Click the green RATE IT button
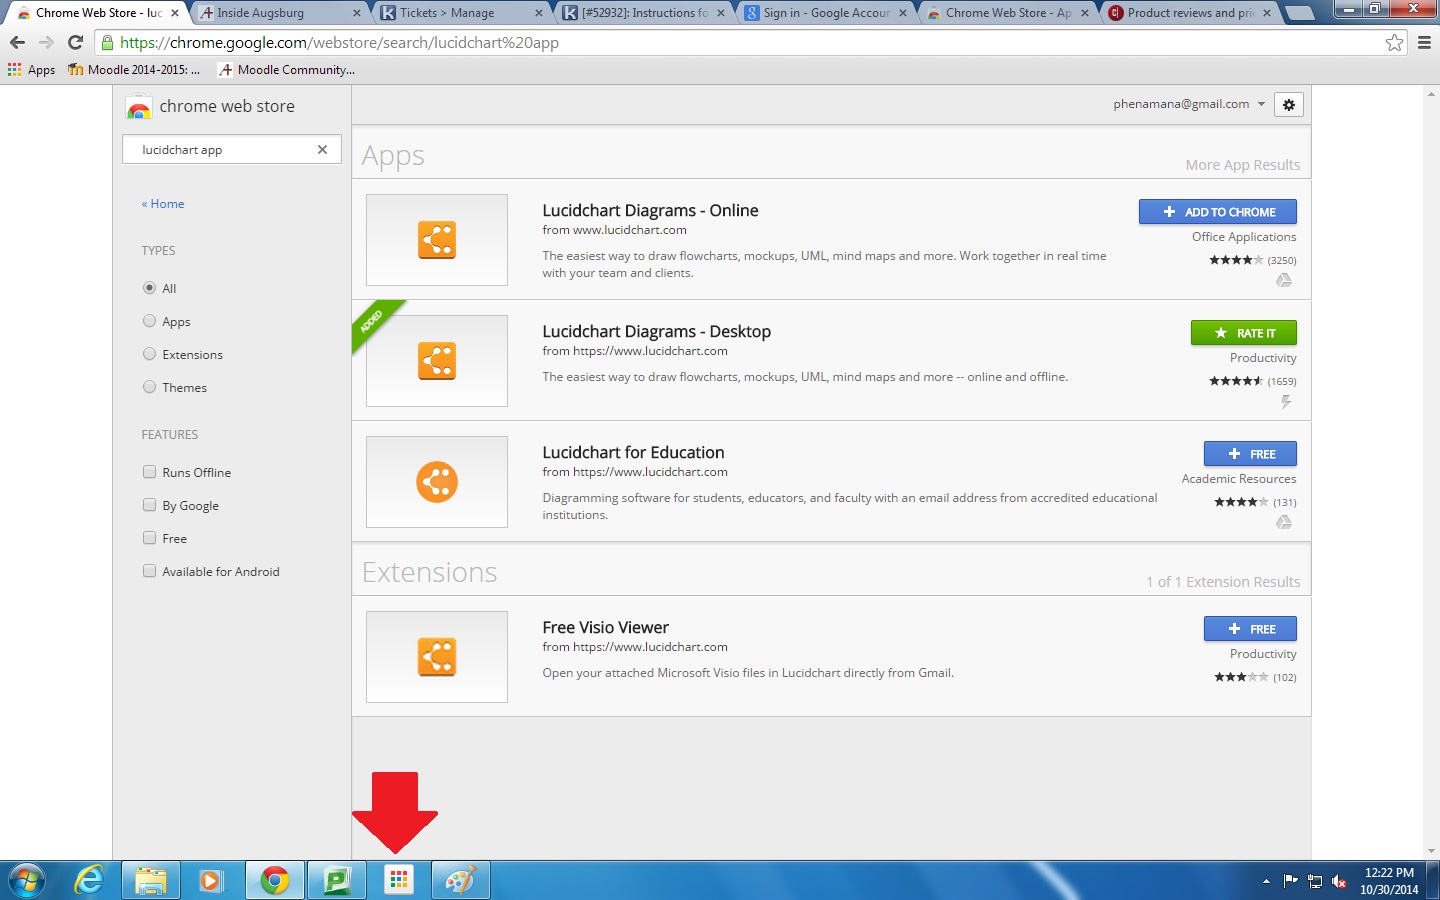This screenshot has width=1440, height=900. [x=1244, y=333]
